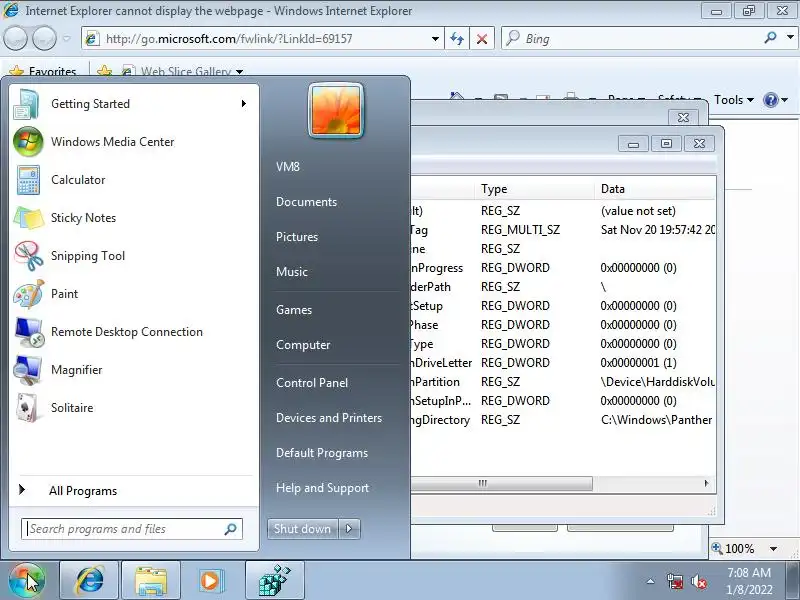The width and height of the screenshot is (800, 600).
Task: Click the Windows Media Center label
Action: tap(113, 142)
